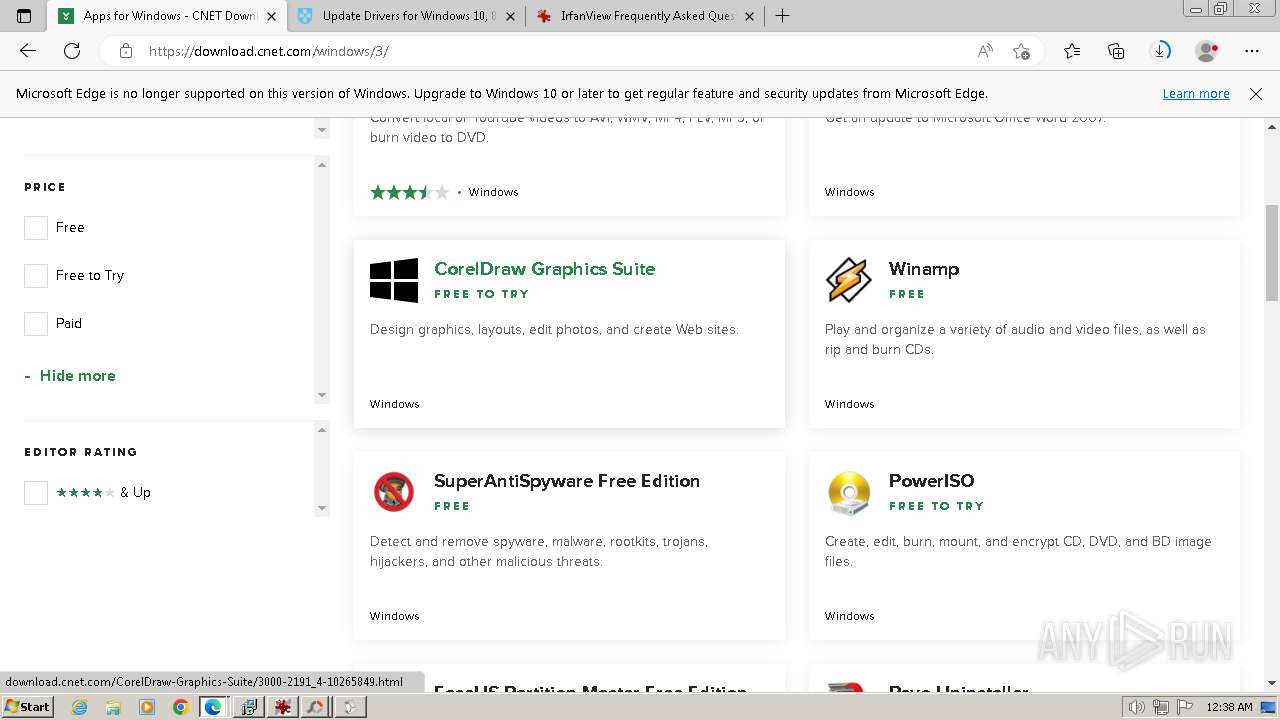
Task: Click the PowerISO disc icon
Action: pyautogui.click(x=849, y=492)
